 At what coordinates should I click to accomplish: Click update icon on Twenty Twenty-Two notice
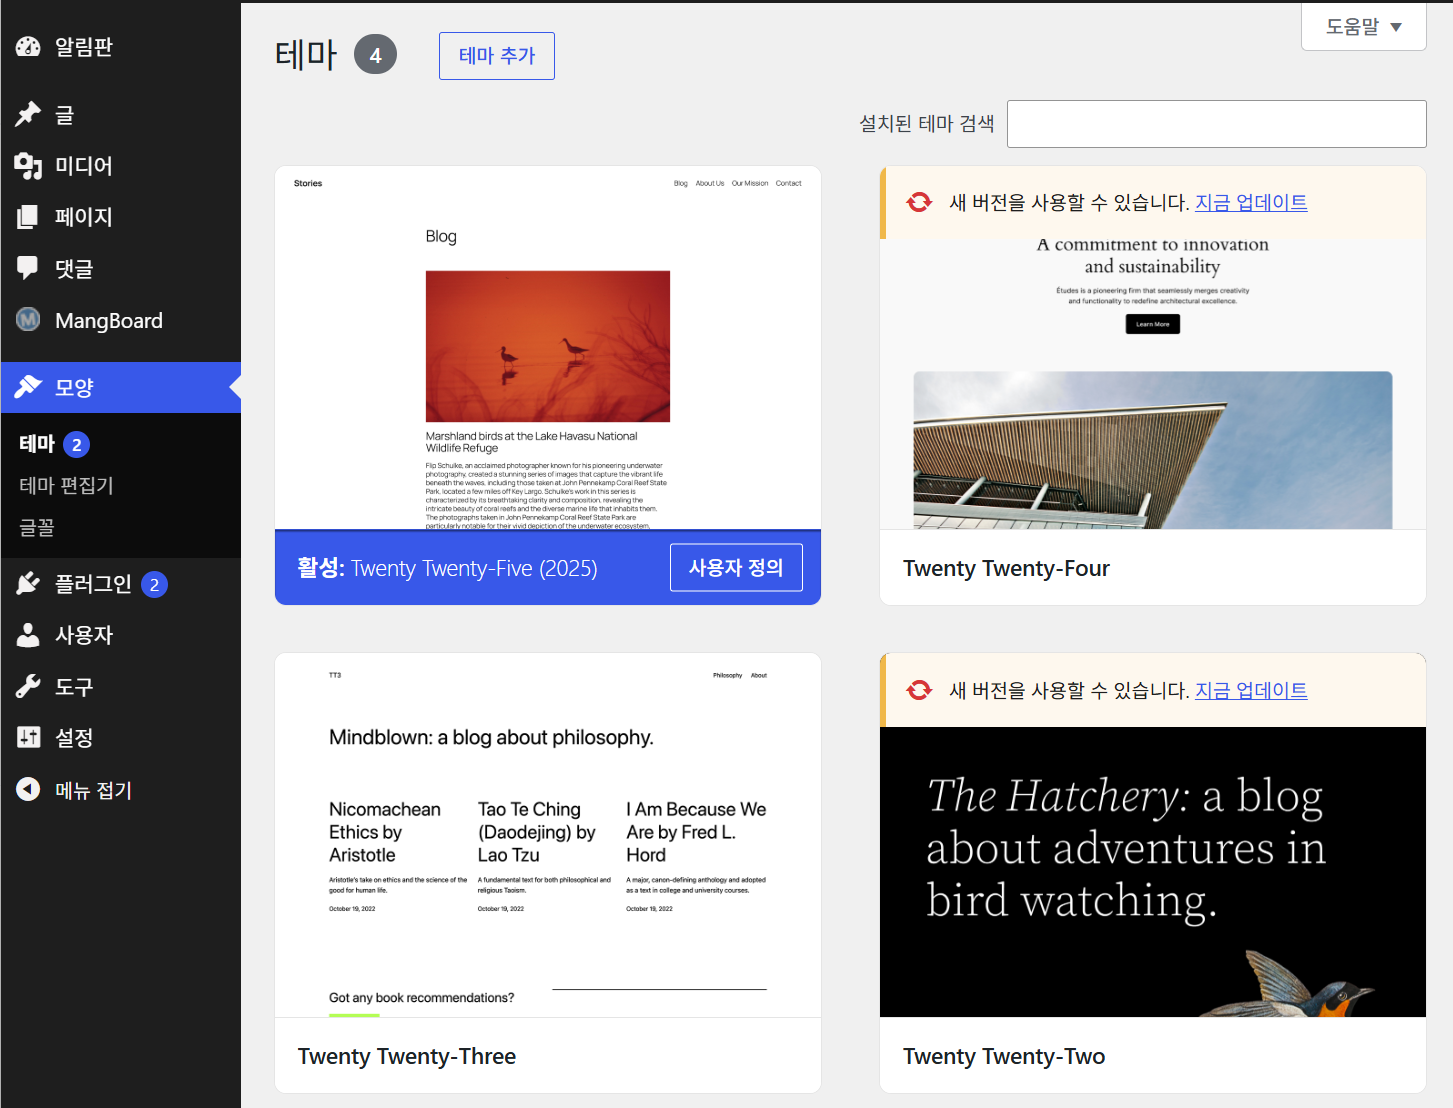tap(919, 691)
